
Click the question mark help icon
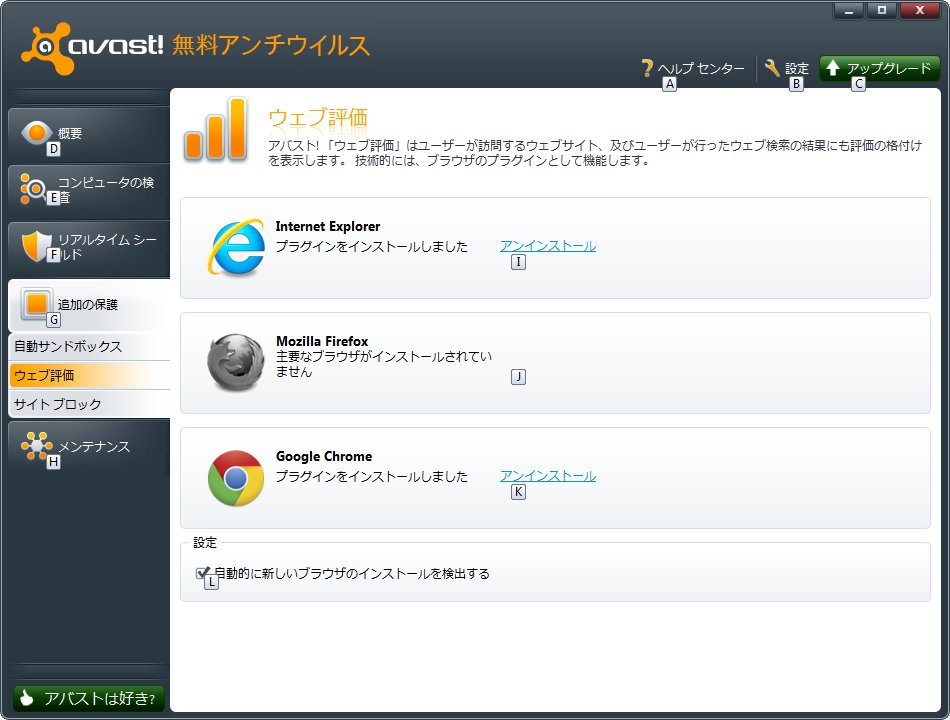[x=647, y=68]
